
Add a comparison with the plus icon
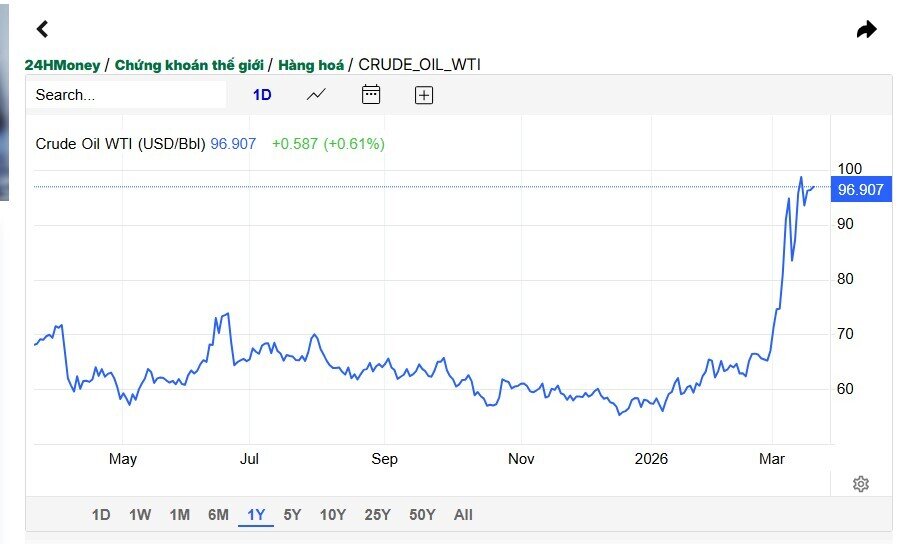pos(423,95)
